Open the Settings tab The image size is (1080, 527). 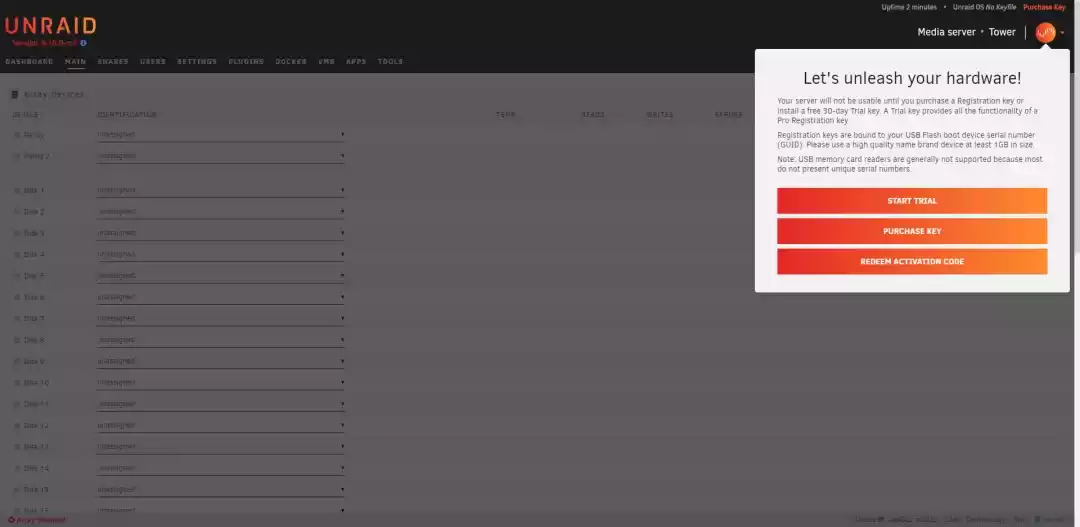[x=197, y=62]
